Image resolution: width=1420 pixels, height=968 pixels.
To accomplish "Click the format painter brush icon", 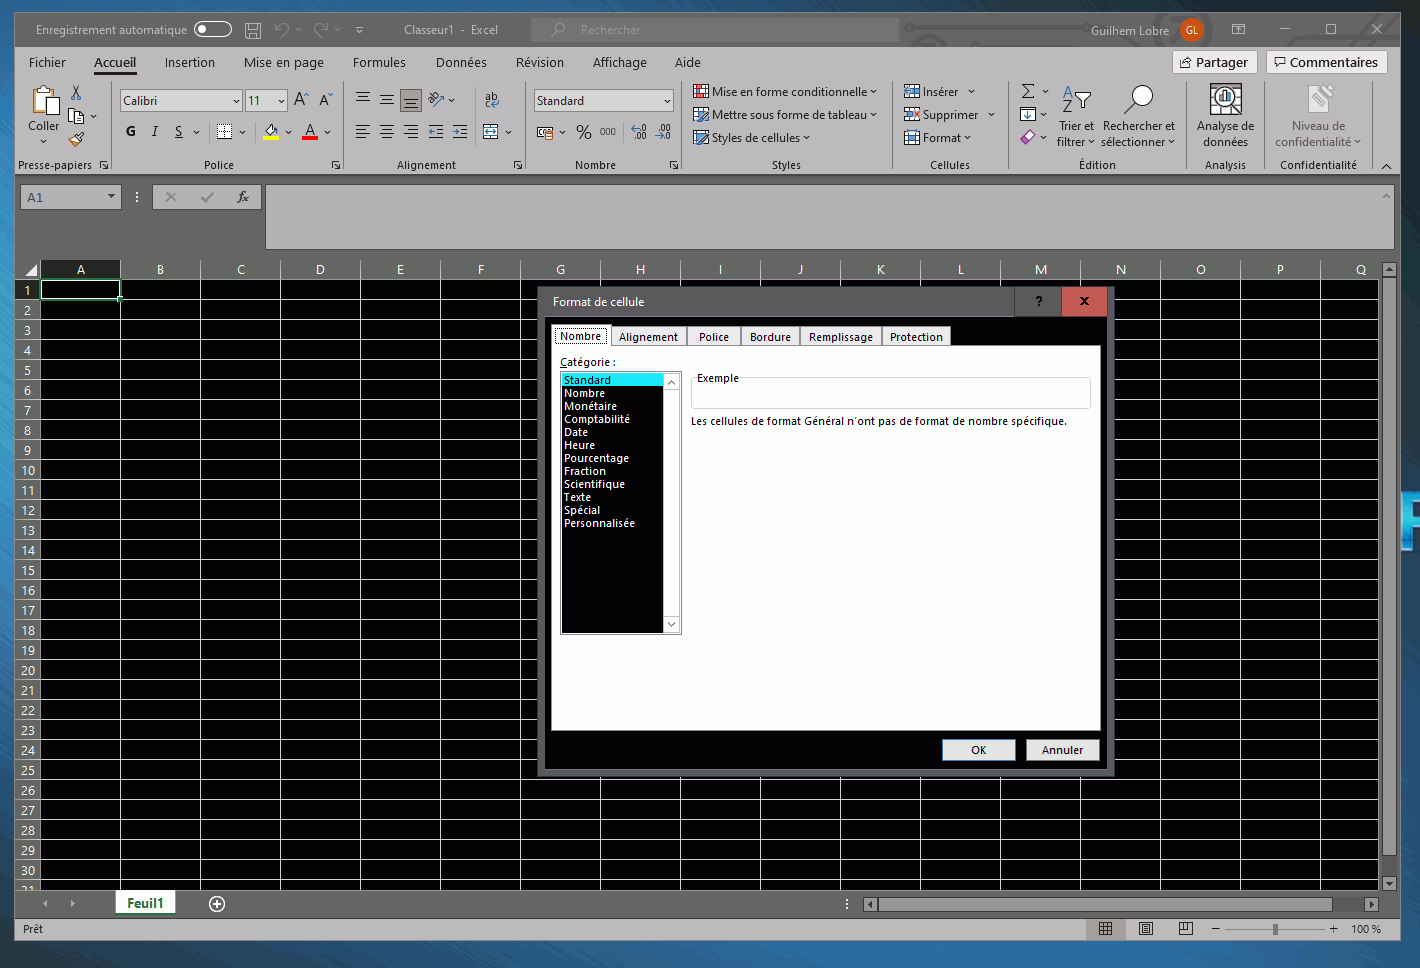I will click(76, 140).
